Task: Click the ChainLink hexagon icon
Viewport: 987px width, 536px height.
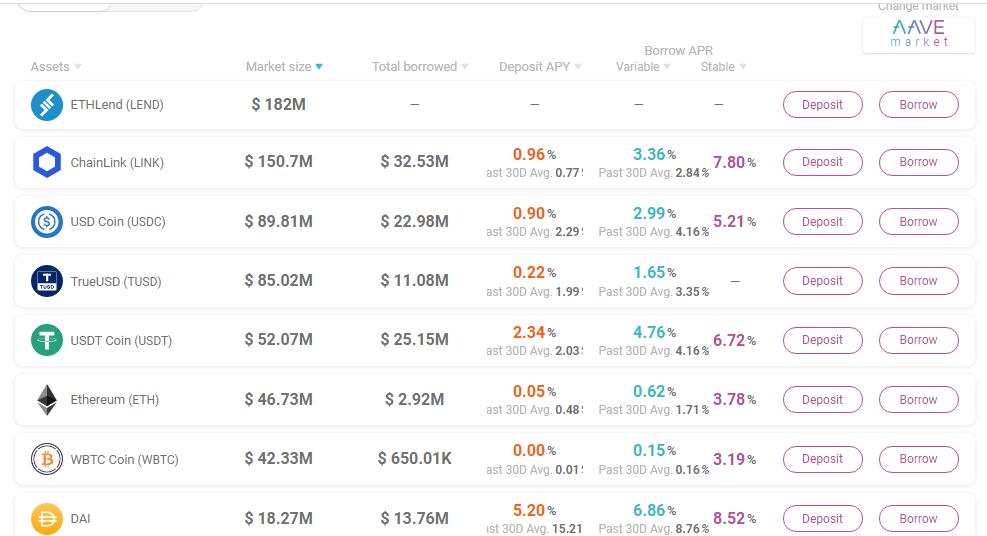Action: pos(47,162)
